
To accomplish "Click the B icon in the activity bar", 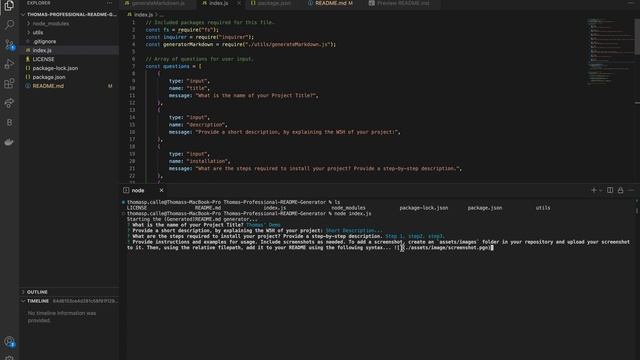I will (9, 122).
